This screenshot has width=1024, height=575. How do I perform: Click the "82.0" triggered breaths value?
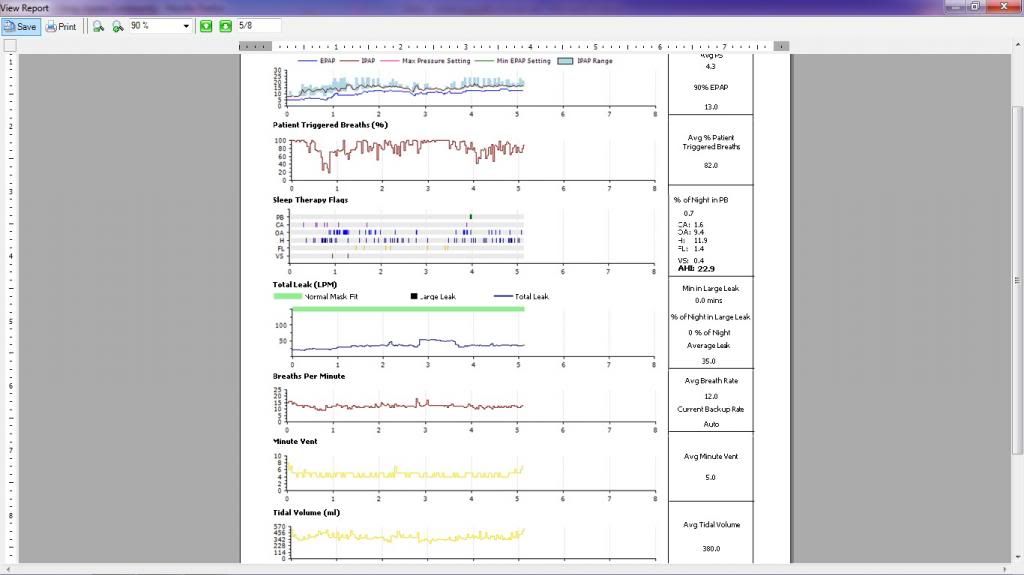tap(711, 166)
